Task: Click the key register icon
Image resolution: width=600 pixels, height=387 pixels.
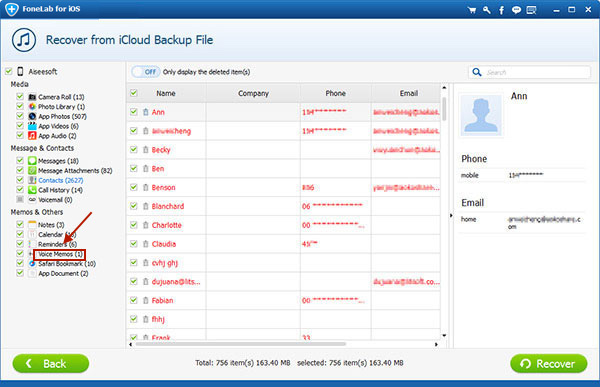Action: [487, 10]
